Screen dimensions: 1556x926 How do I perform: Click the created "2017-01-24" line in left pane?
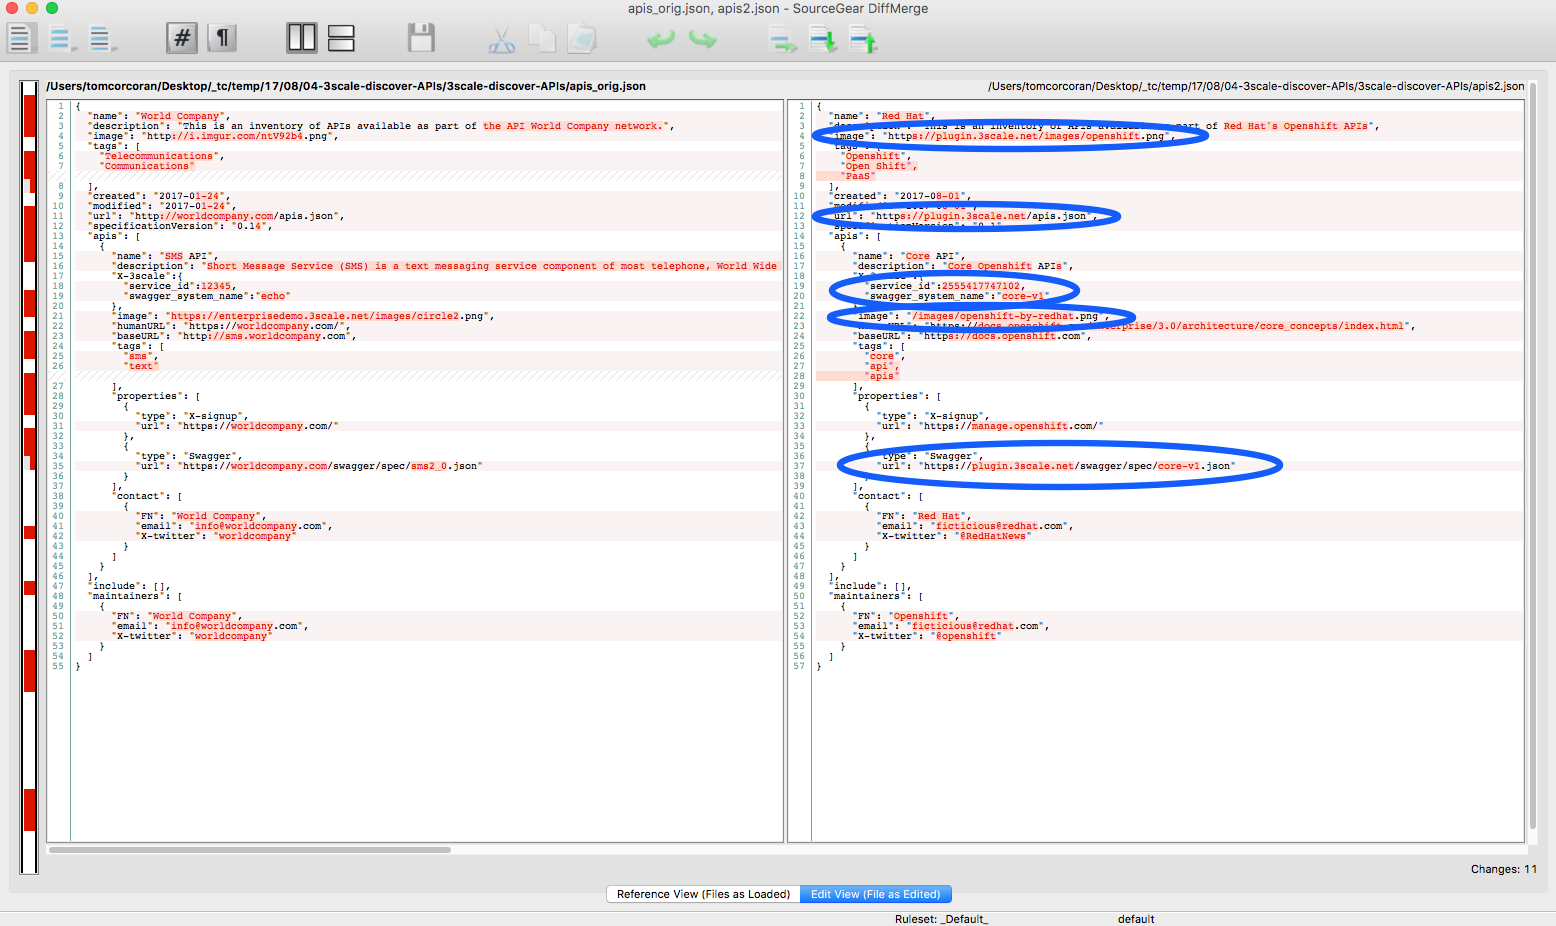[x=159, y=196]
